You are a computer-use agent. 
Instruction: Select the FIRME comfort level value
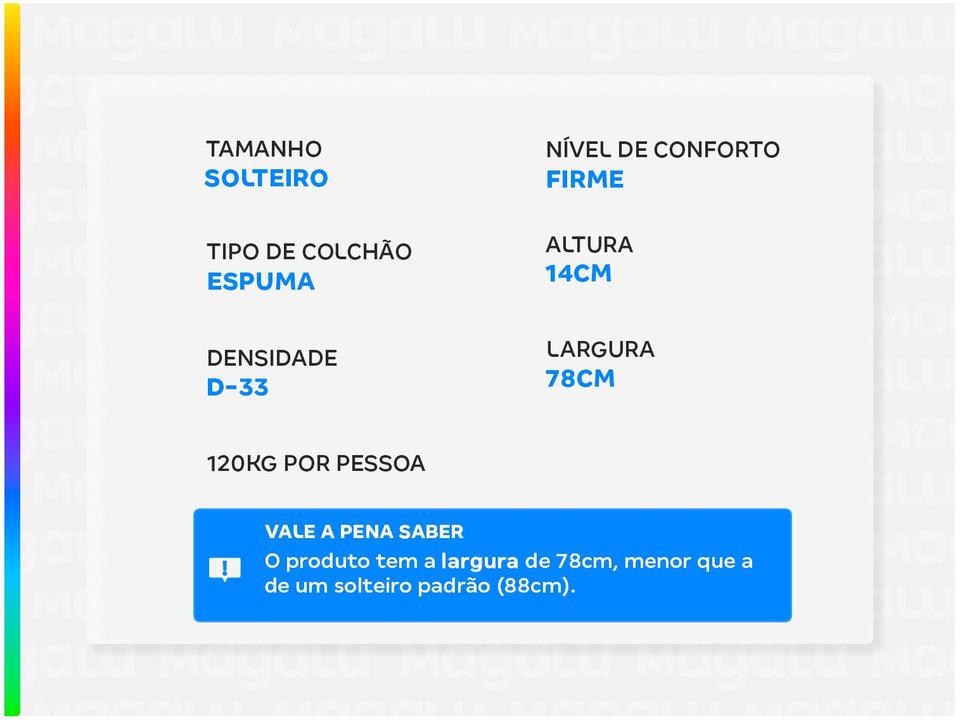584,180
